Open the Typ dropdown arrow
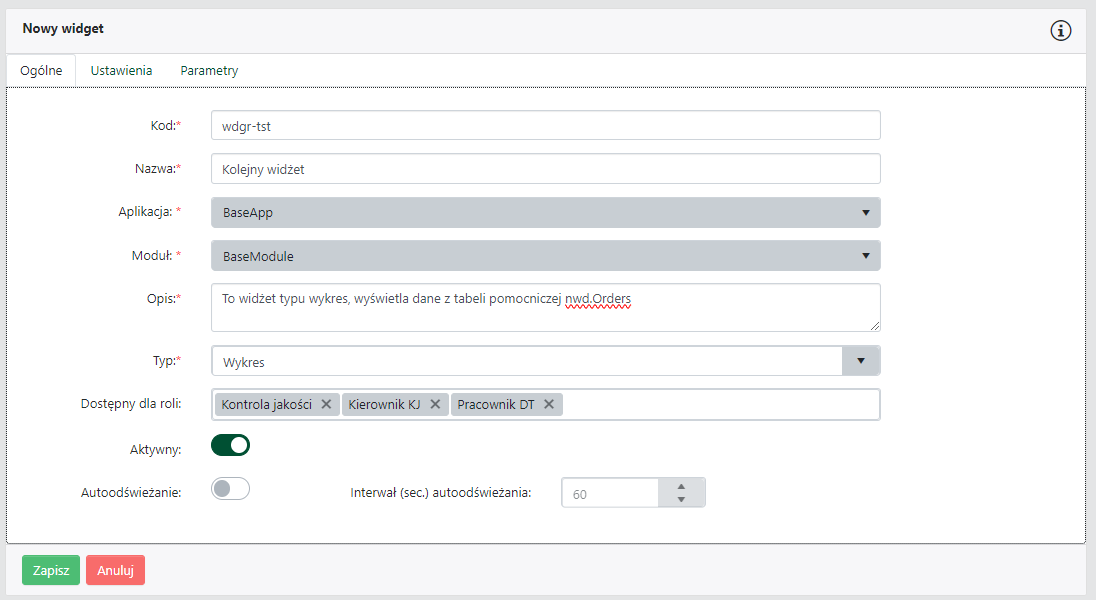1096x600 pixels. click(x=860, y=361)
